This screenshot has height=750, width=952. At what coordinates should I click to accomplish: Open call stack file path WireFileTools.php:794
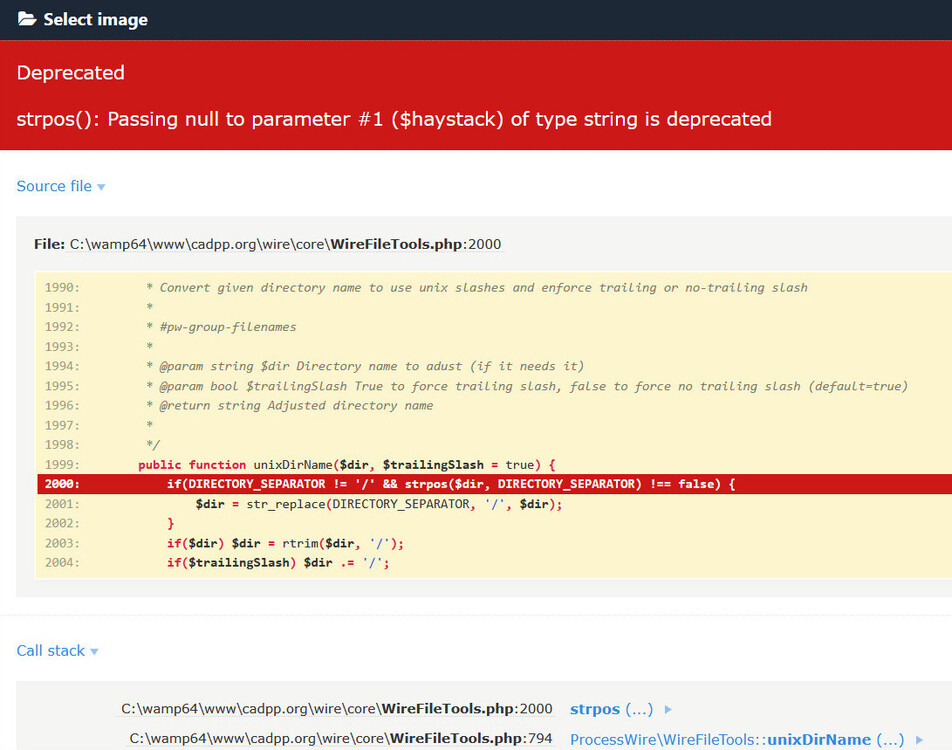point(341,738)
